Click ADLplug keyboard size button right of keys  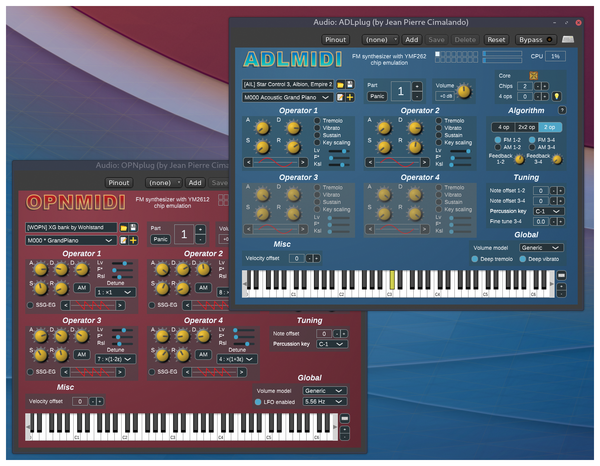[x=561, y=275]
